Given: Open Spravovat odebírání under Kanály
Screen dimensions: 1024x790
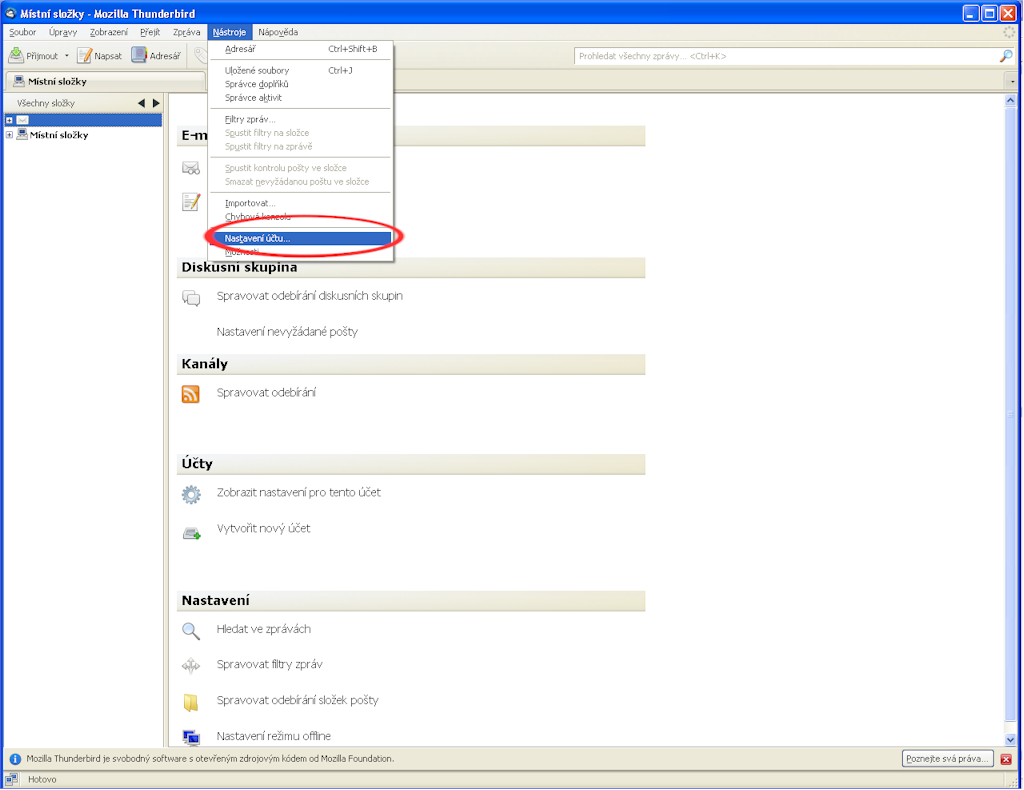Looking at the screenshot, I should click(266, 392).
